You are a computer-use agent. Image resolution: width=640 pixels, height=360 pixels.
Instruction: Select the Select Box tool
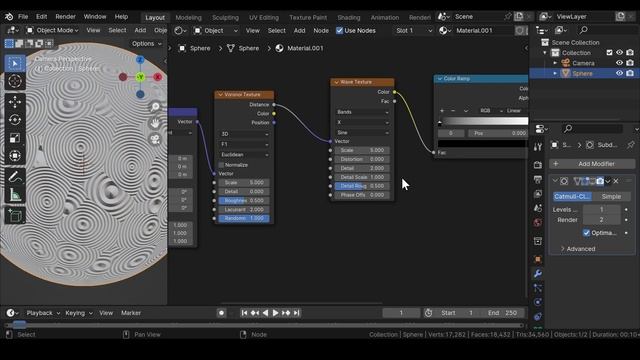click(15, 64)
